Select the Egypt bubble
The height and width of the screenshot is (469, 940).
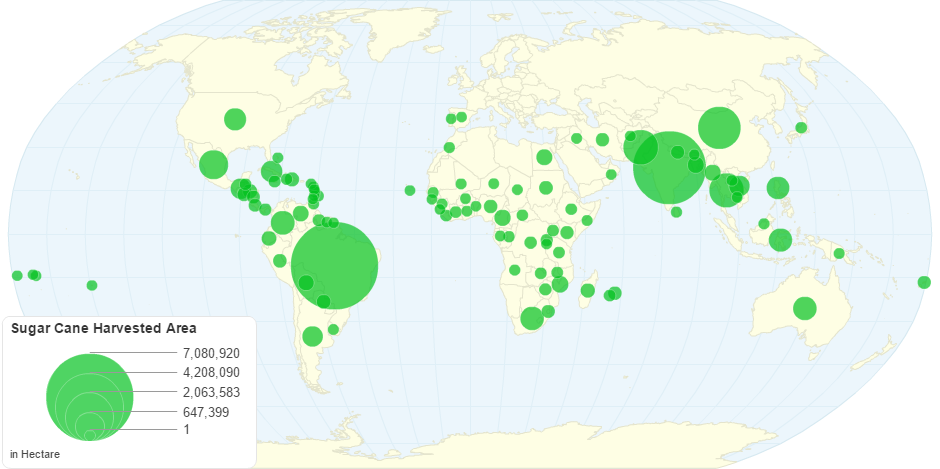point(544,157)
